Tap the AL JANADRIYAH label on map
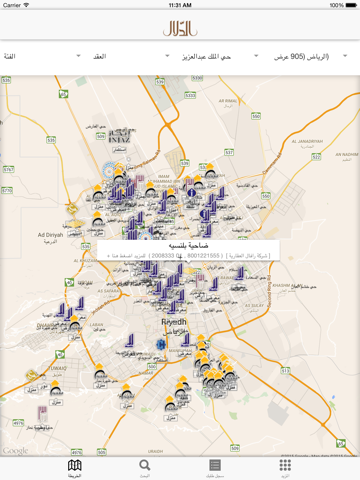The image size is (360, 480). pyautogui.click(x=307, y=141)
